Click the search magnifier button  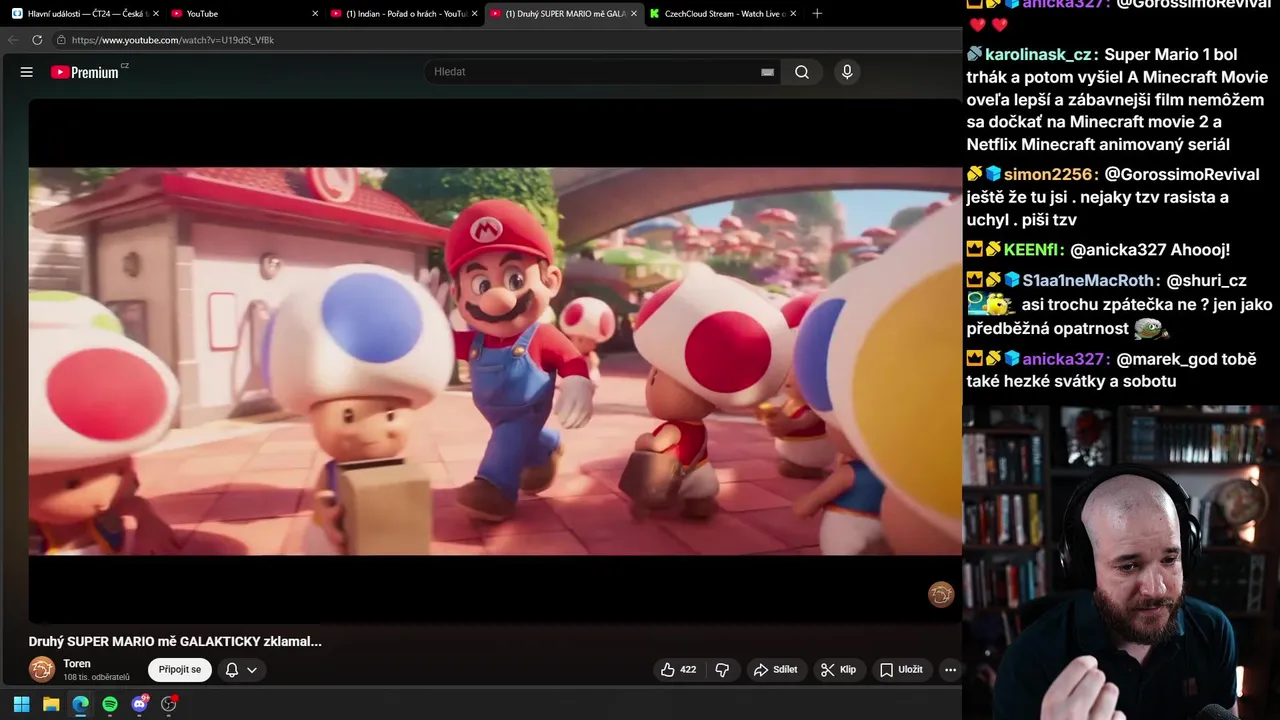click(x=802, y=72)
